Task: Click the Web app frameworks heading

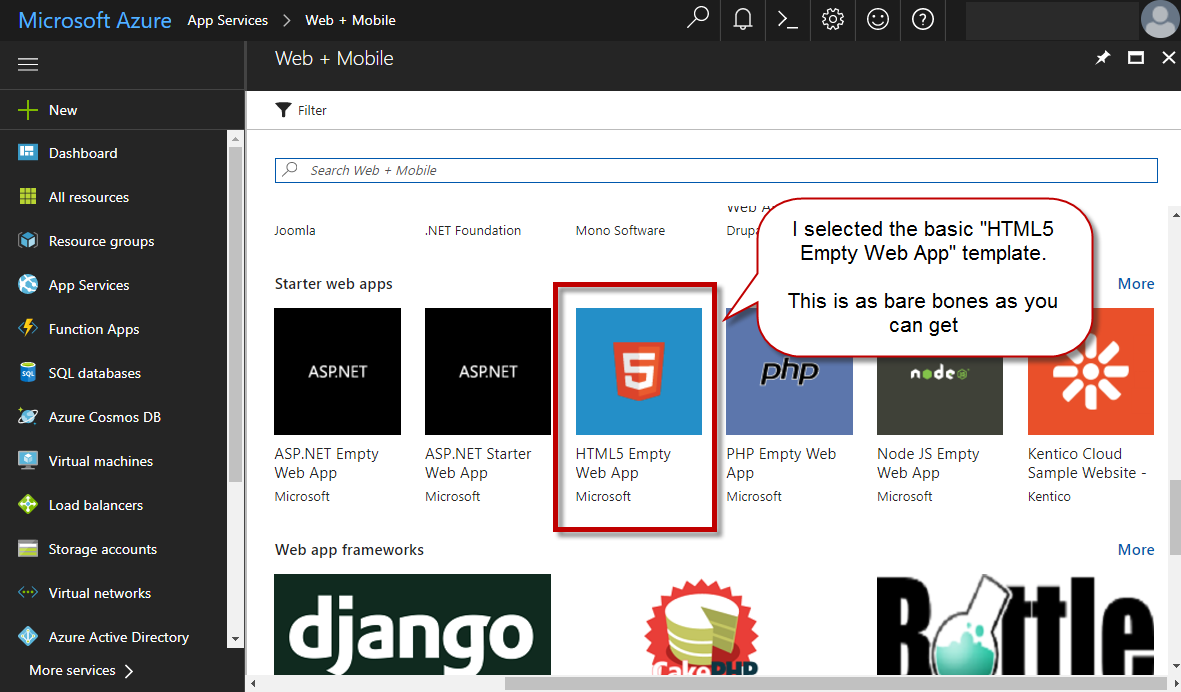Action: click(x=349, y=550)
